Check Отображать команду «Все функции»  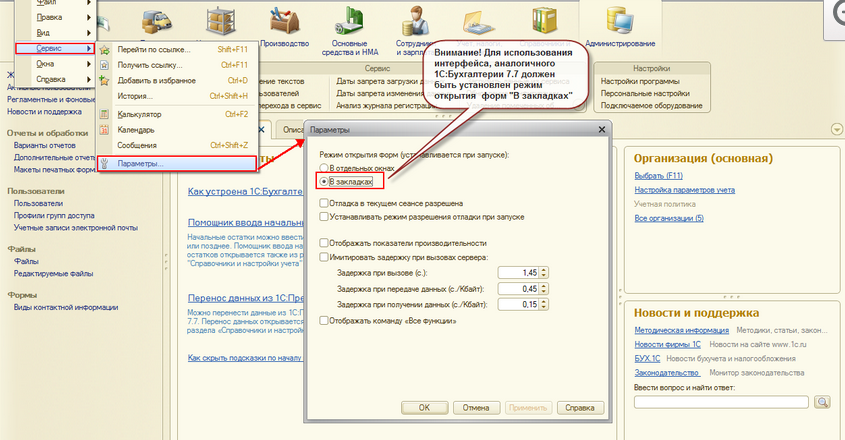pos(323,321)
